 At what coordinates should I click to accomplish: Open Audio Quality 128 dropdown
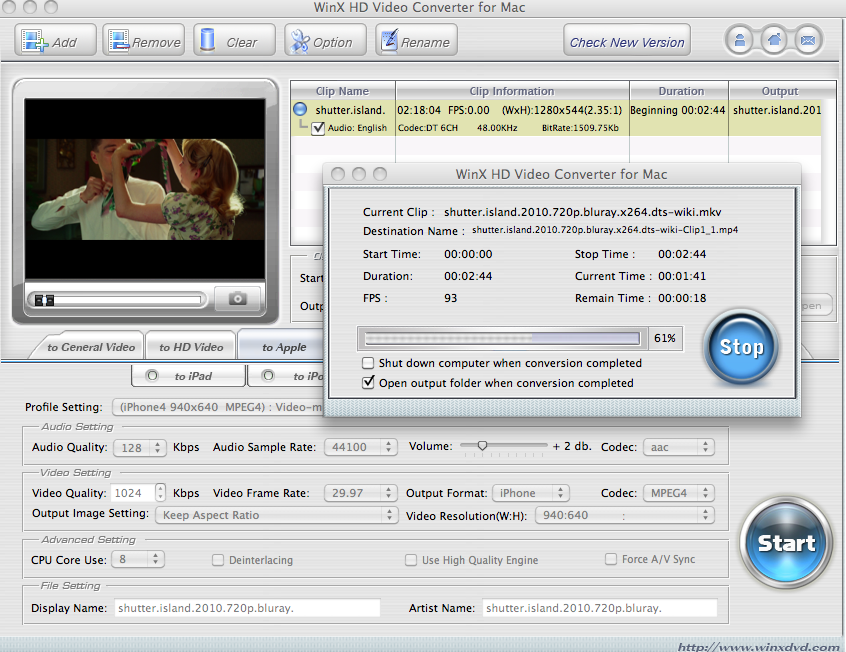(x=140, y=447)
